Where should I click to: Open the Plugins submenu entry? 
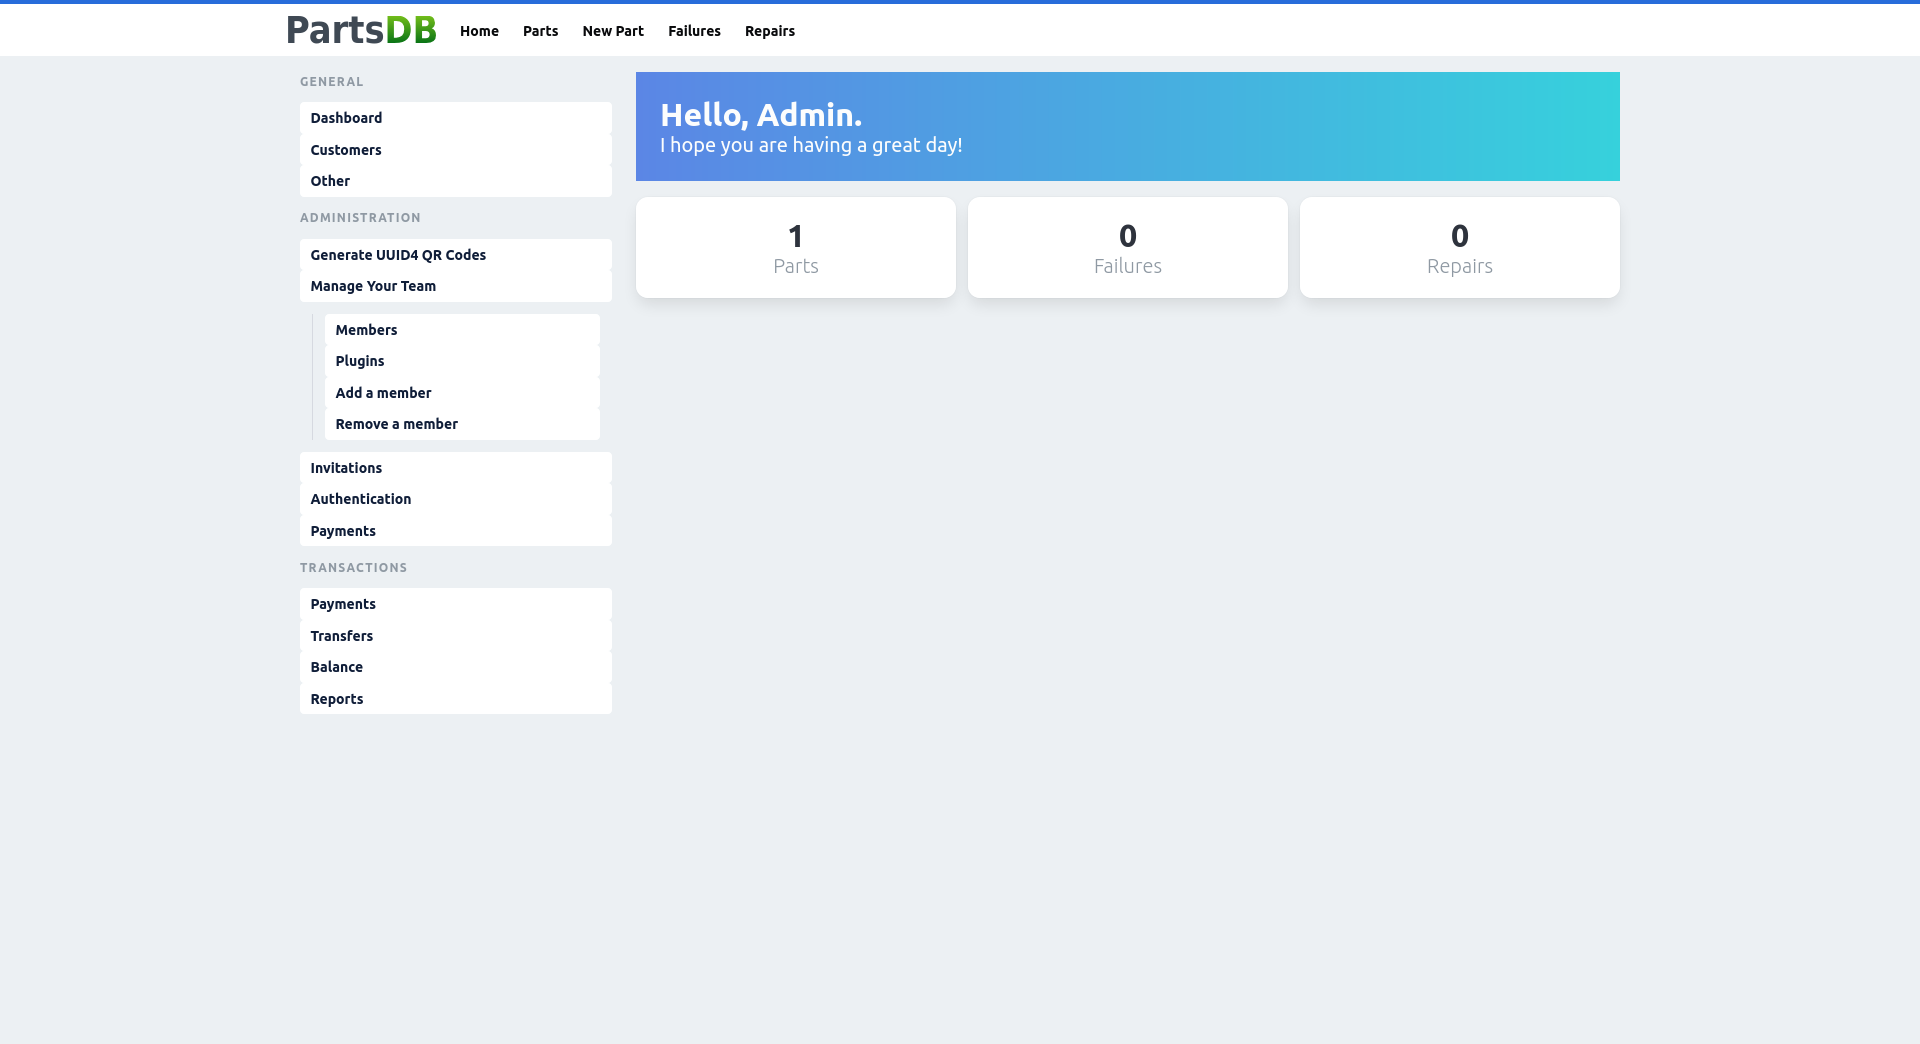360,361
